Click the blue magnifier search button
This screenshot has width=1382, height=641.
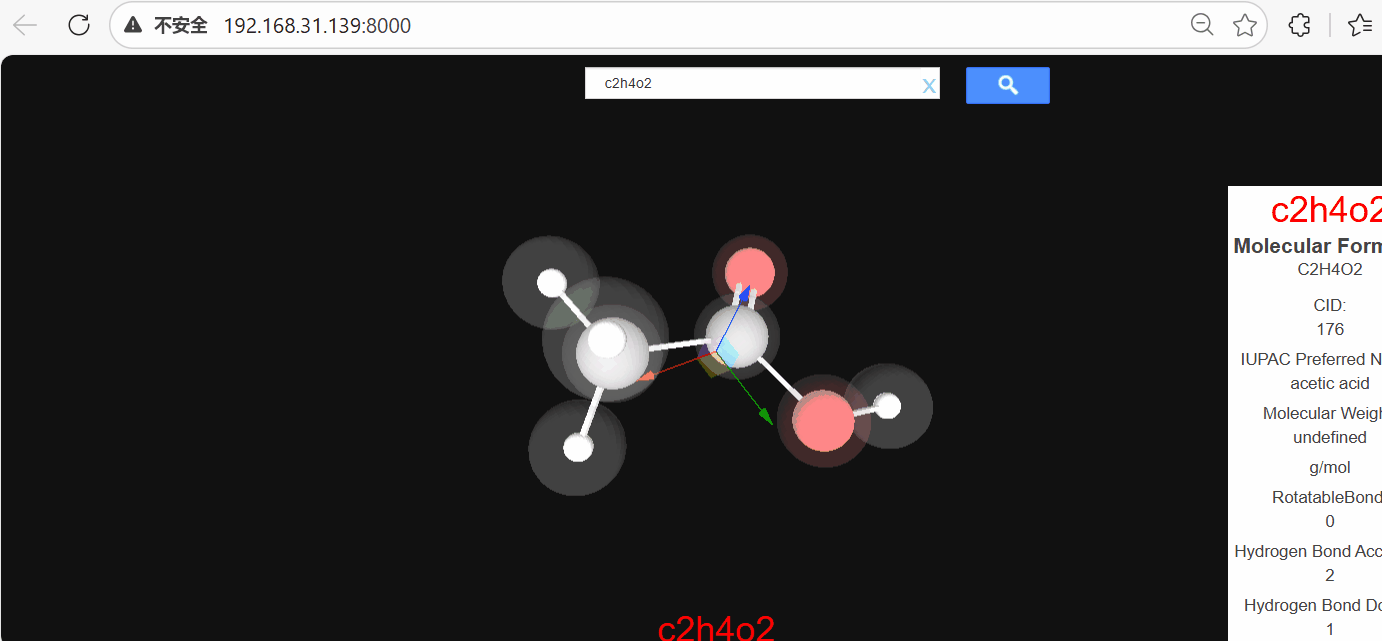(1007, 85)
